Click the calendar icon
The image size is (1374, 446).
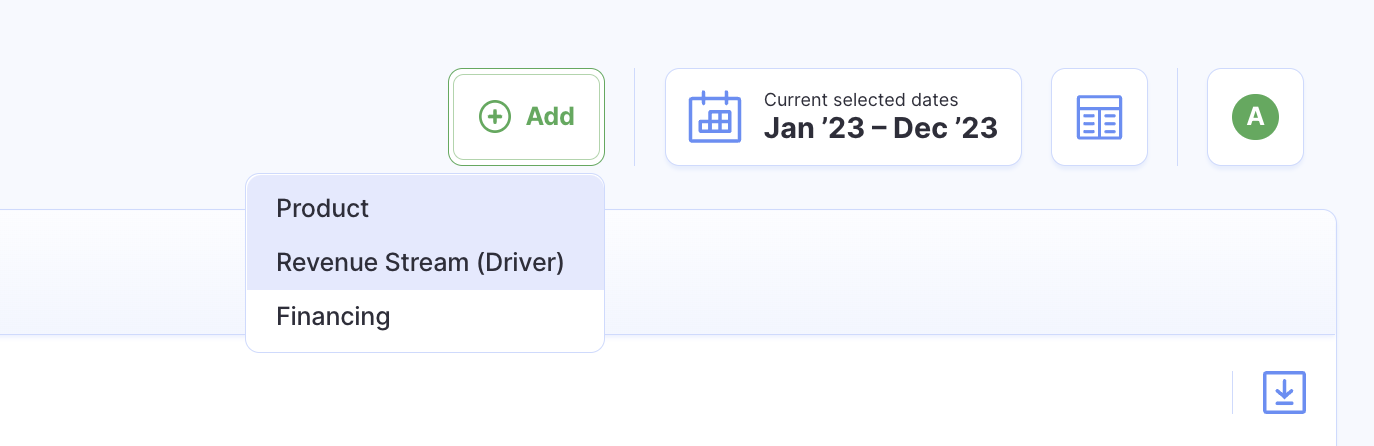(x=715, y=117)
